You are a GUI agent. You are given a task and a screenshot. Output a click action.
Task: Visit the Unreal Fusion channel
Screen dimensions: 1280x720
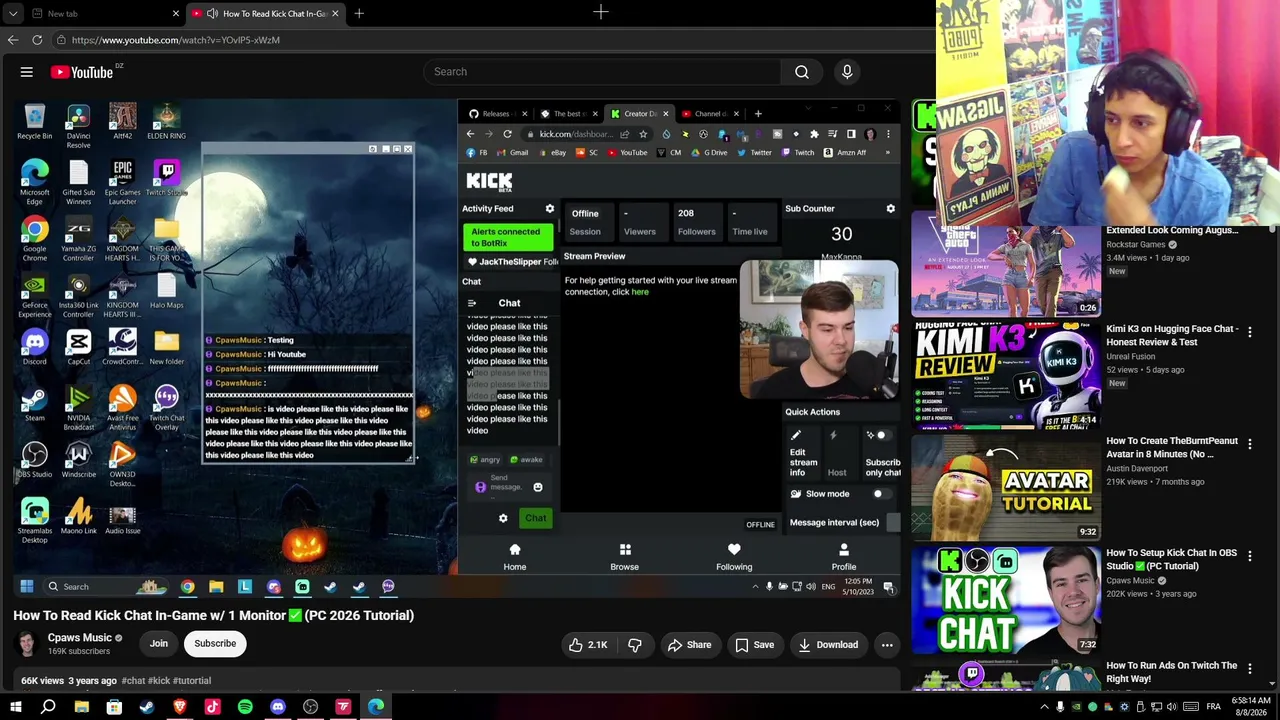click(1130, 356)
